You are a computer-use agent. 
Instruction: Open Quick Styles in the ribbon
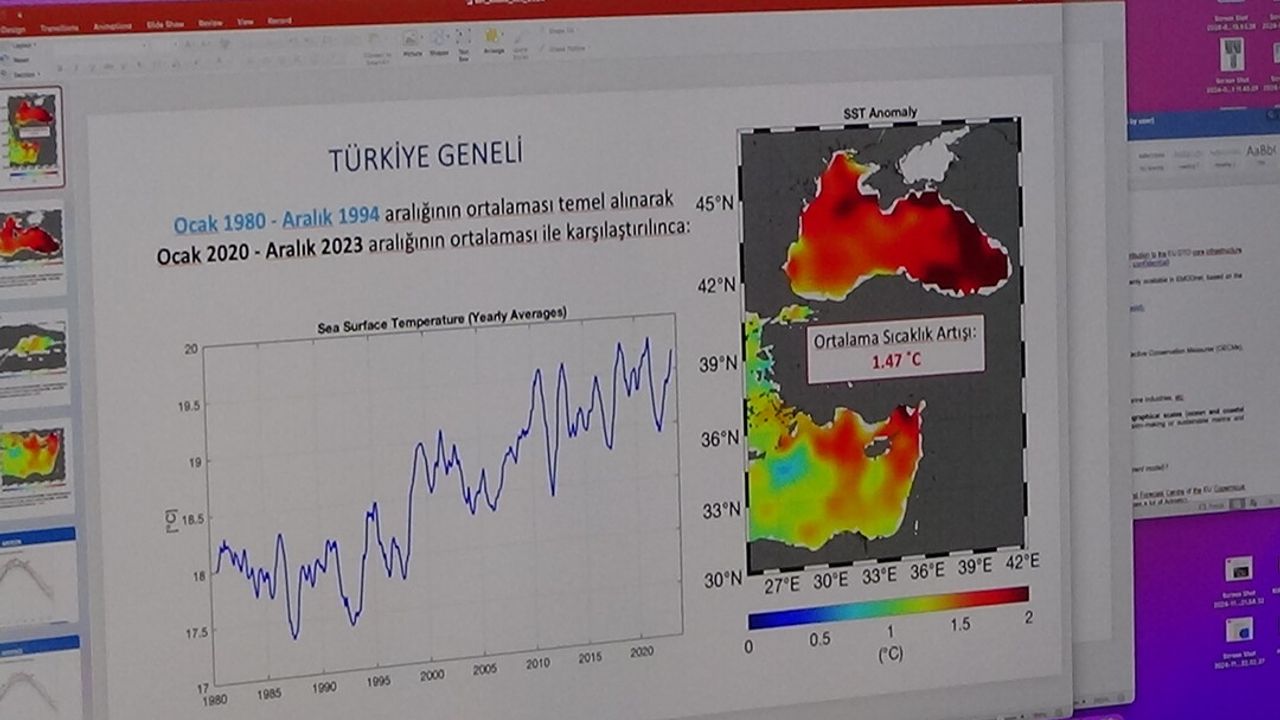pos(523,45)
